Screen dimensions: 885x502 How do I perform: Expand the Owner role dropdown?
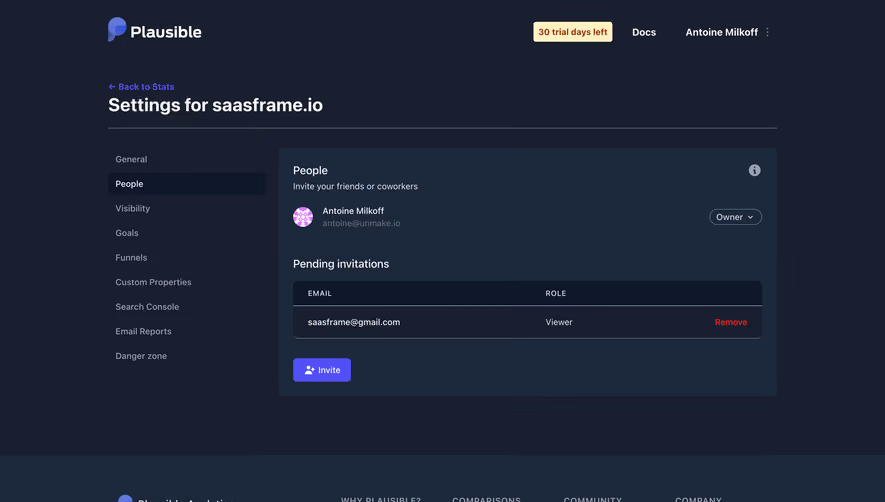point(735,217)
